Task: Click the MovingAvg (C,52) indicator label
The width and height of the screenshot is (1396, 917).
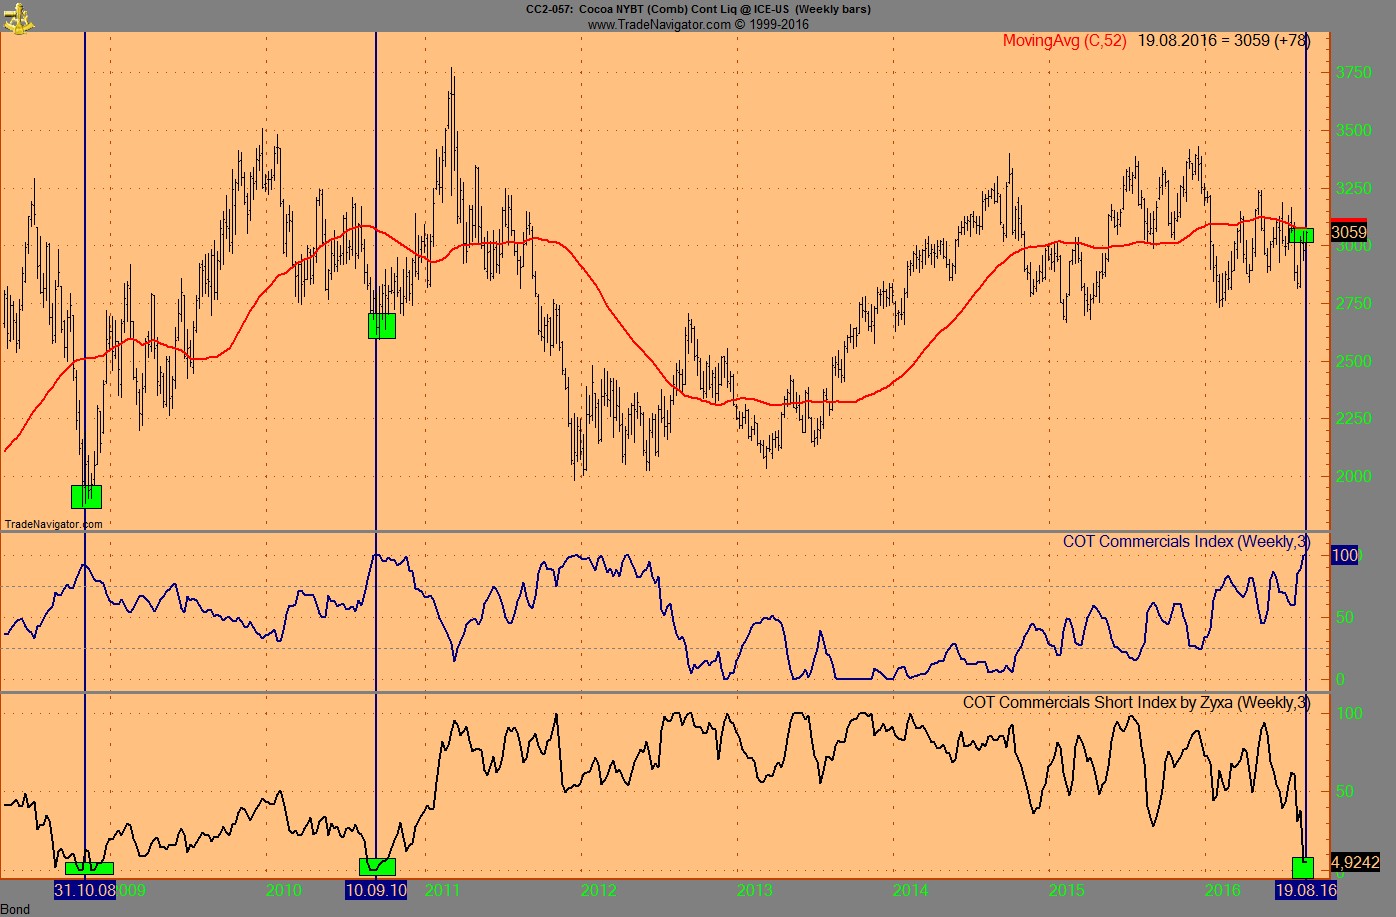Action: click(1064, 41)
